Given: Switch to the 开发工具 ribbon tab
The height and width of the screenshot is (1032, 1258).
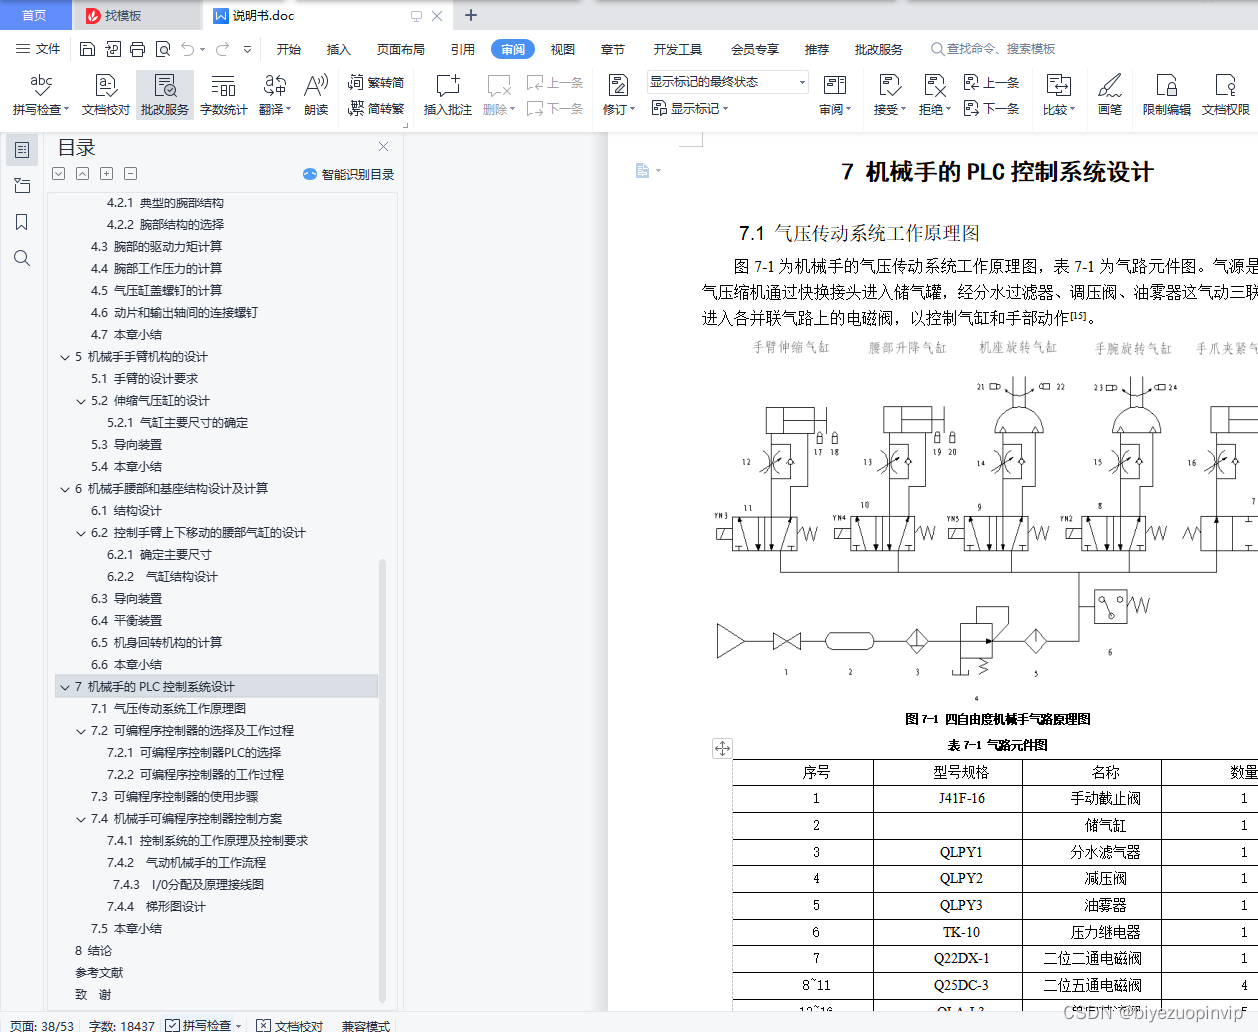Looking at the screenshot, I should pyautogui.click(x=678, y=49).
